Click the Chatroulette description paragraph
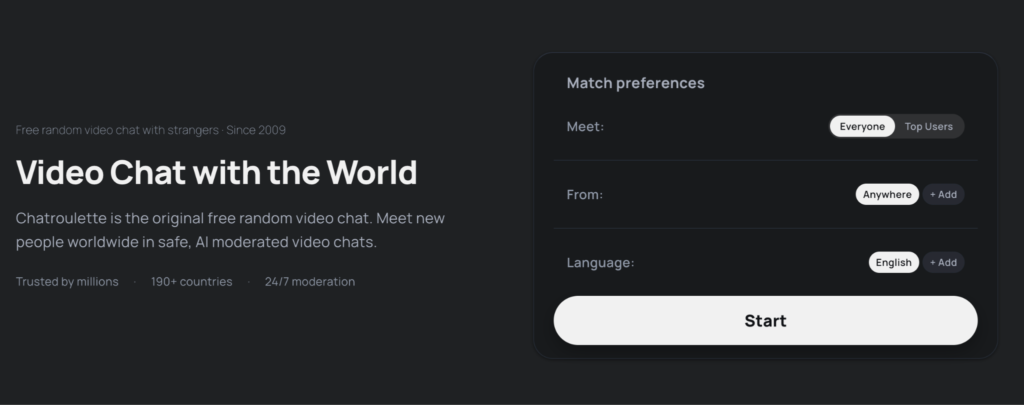This screenshot has width=1024, height=405. click(230, 230)
